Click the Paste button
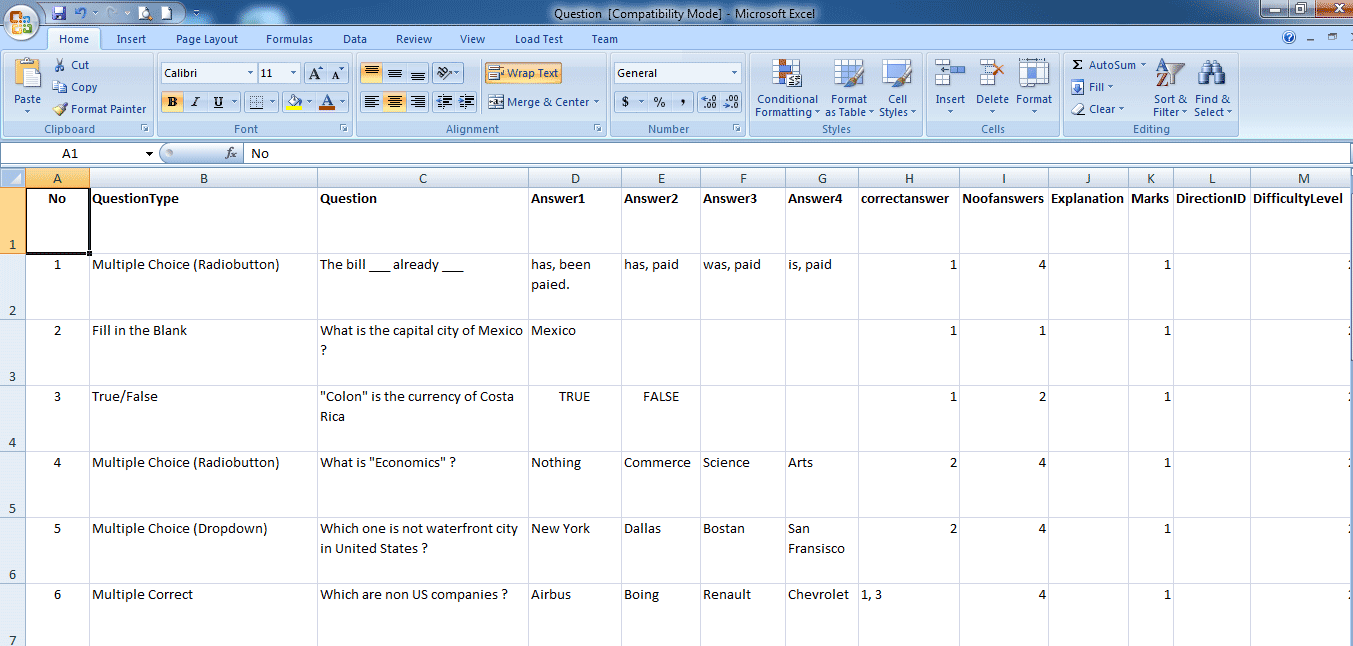 (x=27, y=85)
